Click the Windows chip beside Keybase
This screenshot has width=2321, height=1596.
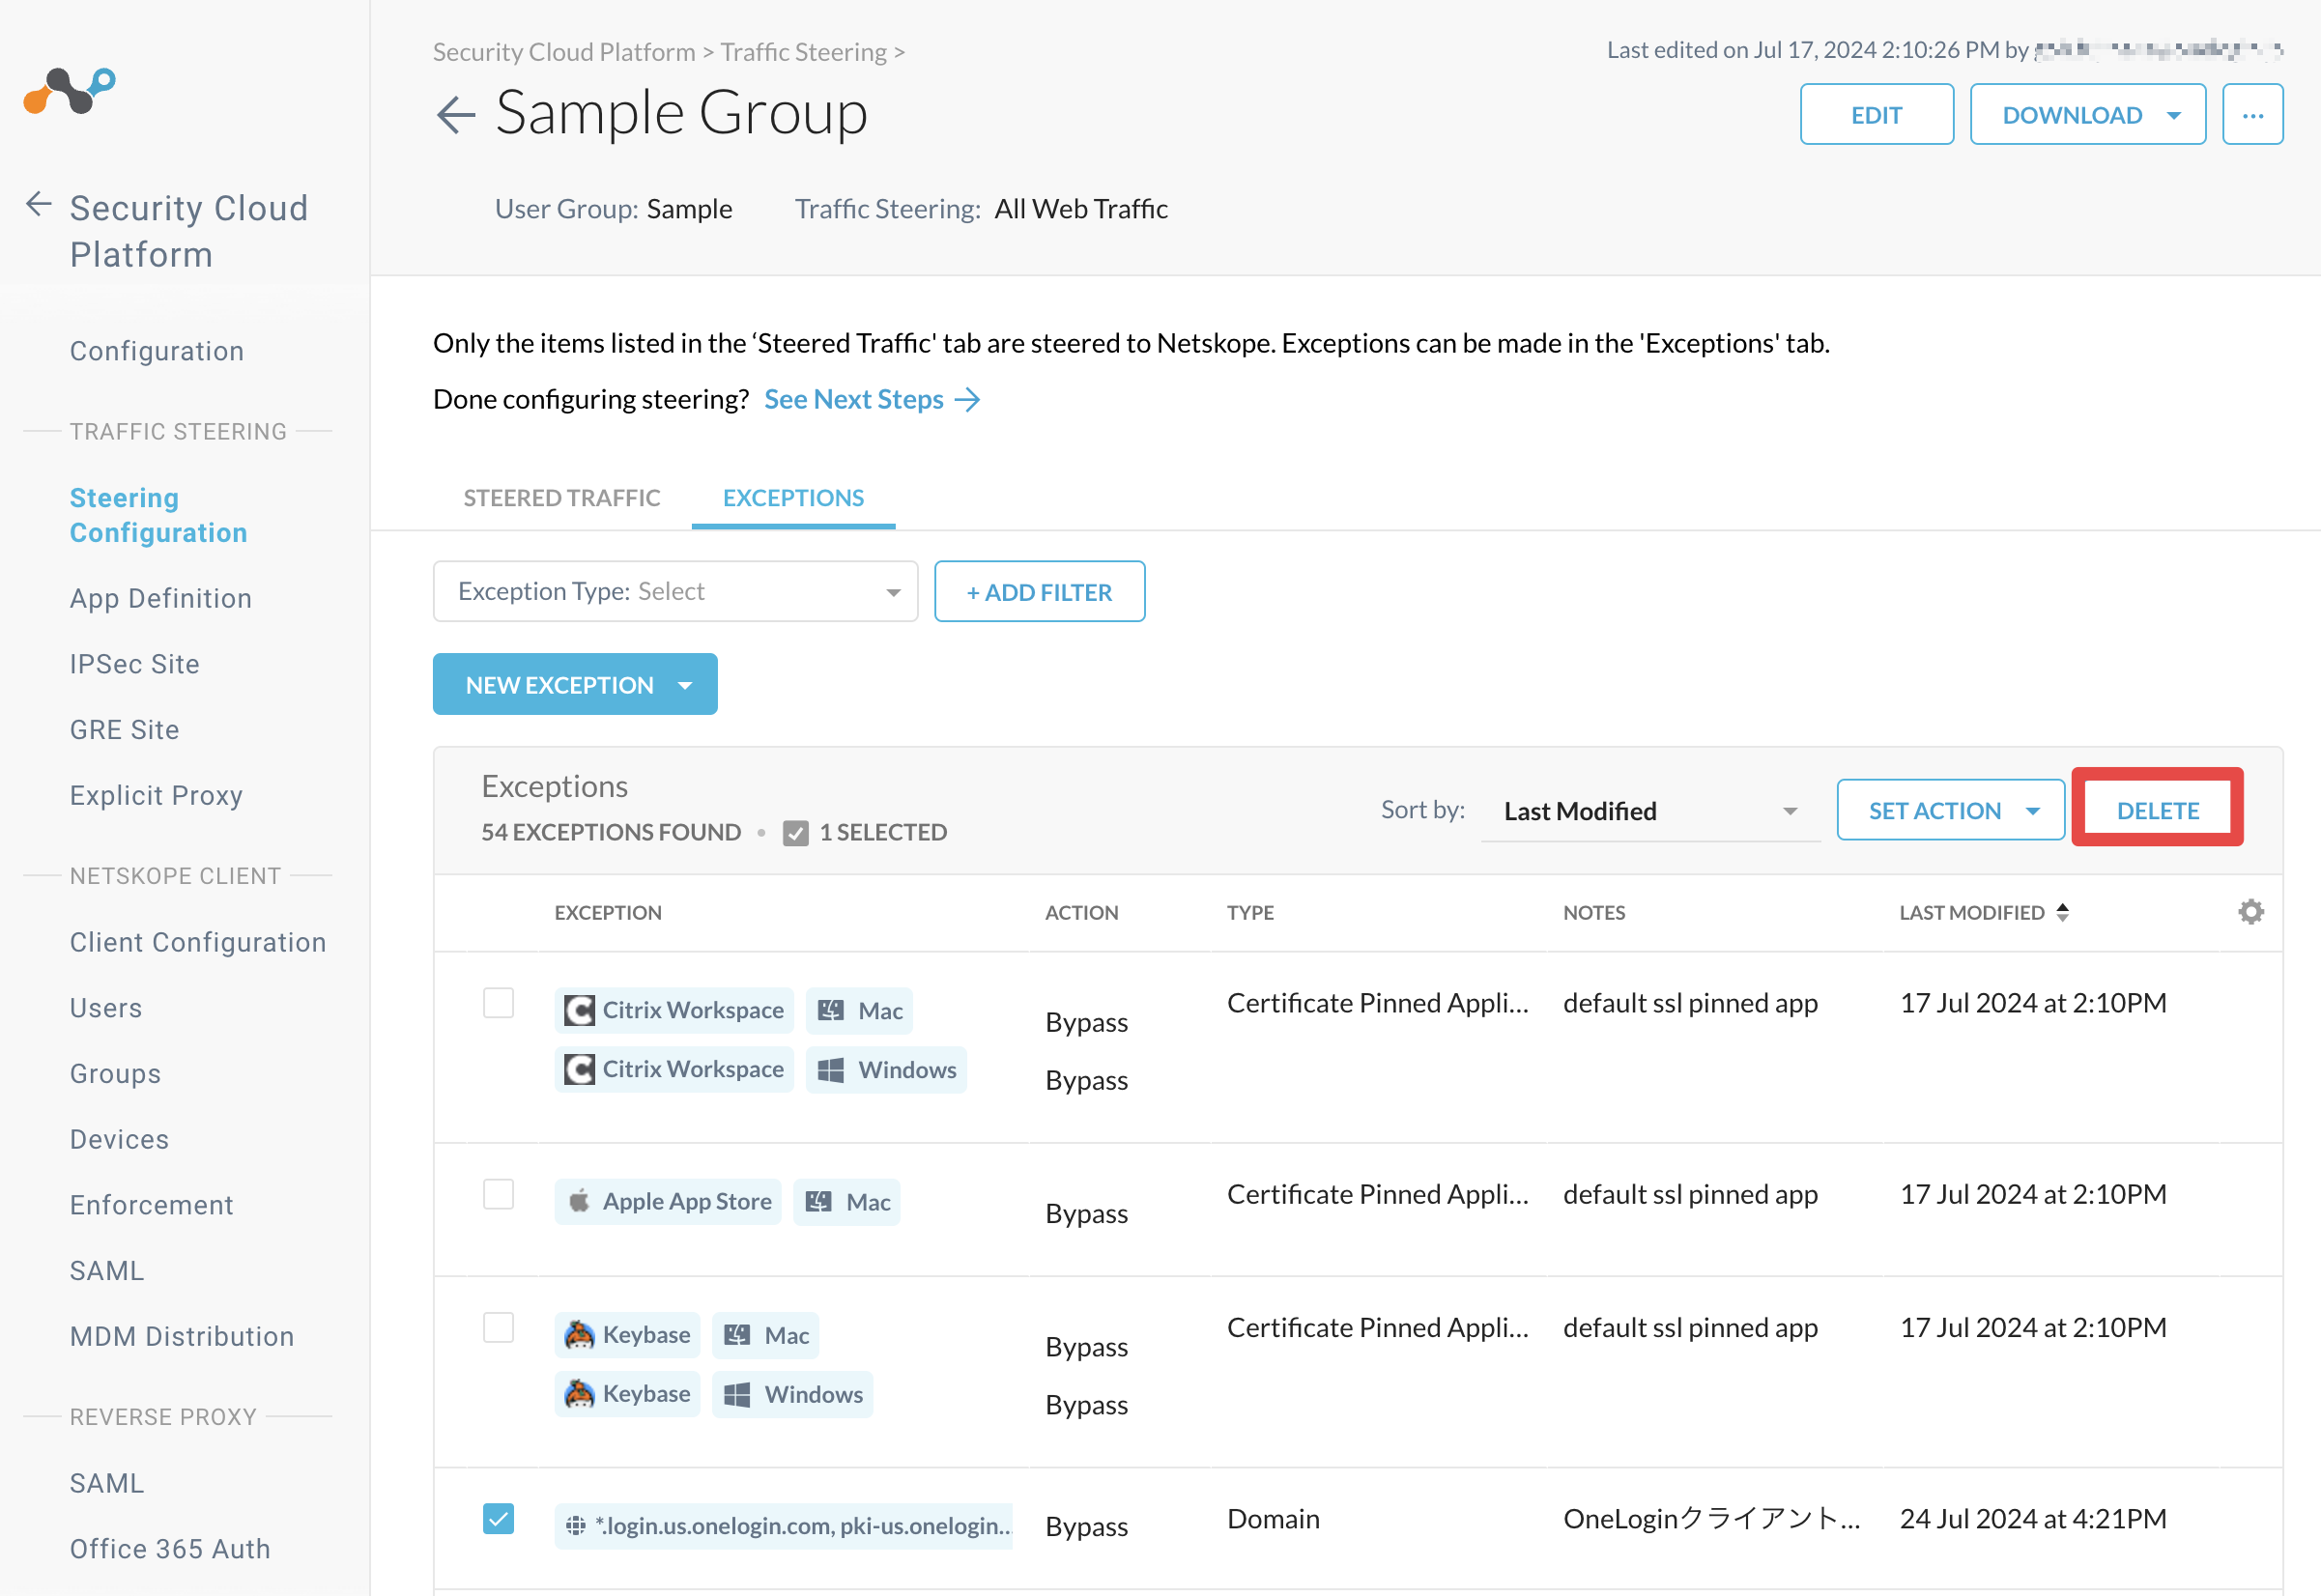[793, 1393]
